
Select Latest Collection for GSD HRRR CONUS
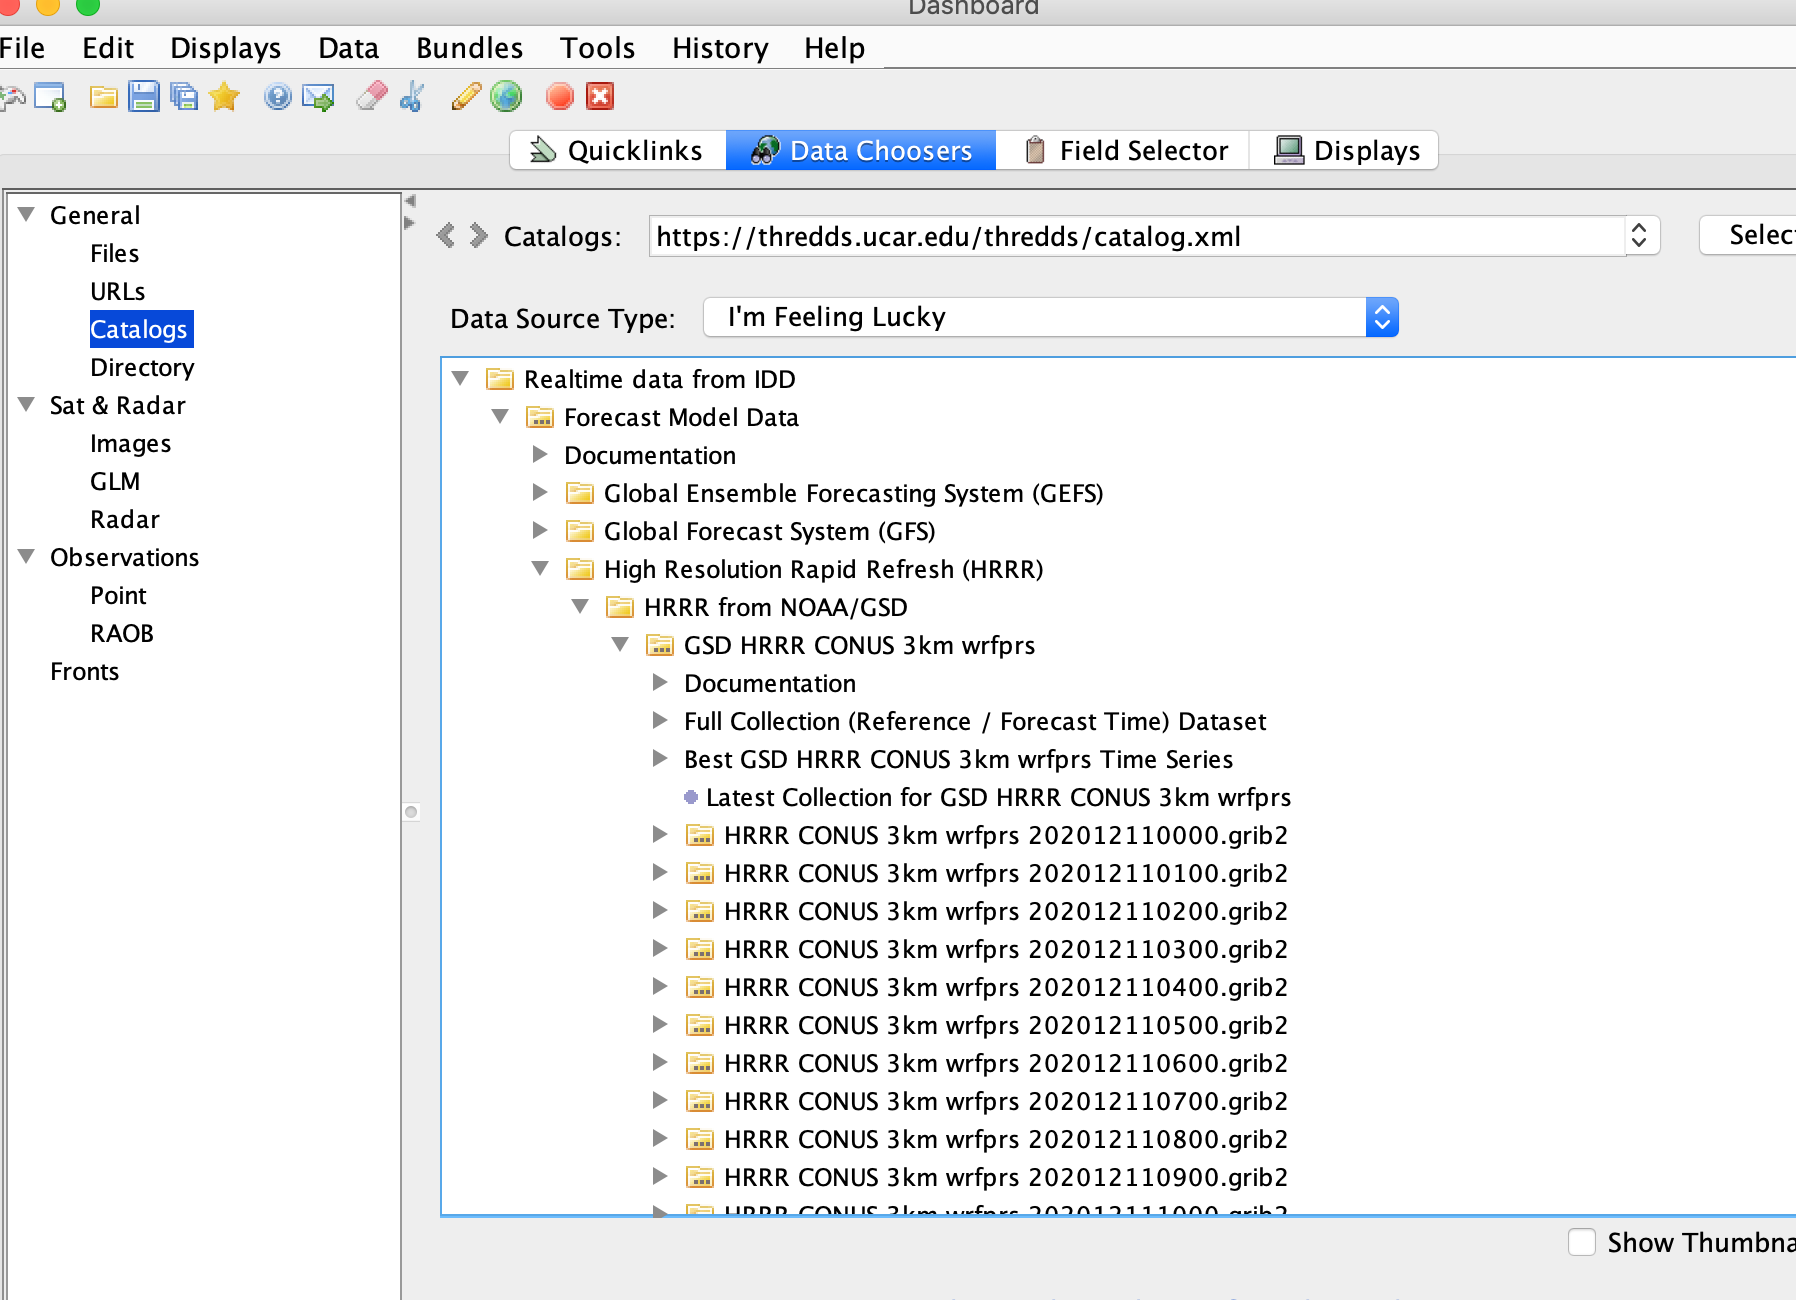click(997, 797)
